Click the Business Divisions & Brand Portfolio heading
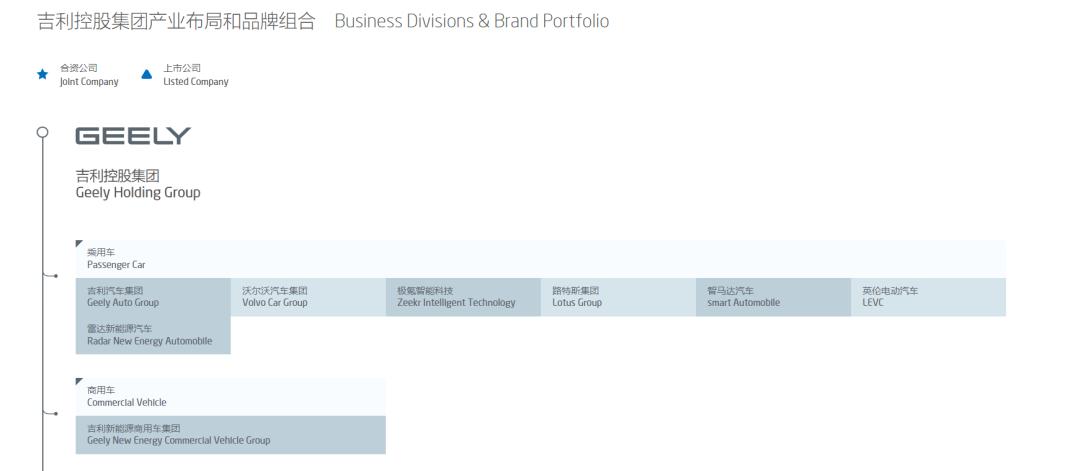The height and width of the screenshot is (471, 1080). point(472,21)
